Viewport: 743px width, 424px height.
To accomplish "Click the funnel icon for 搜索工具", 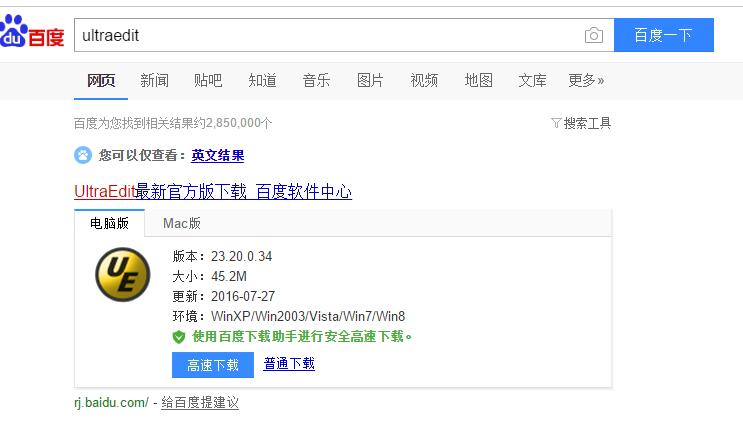I will (556, 123).
